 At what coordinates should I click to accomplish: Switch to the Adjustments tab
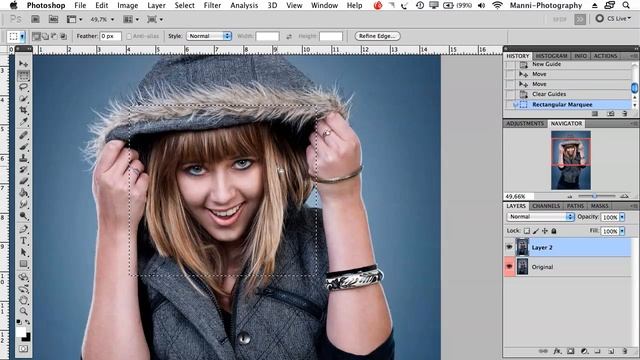click(525, 124)
